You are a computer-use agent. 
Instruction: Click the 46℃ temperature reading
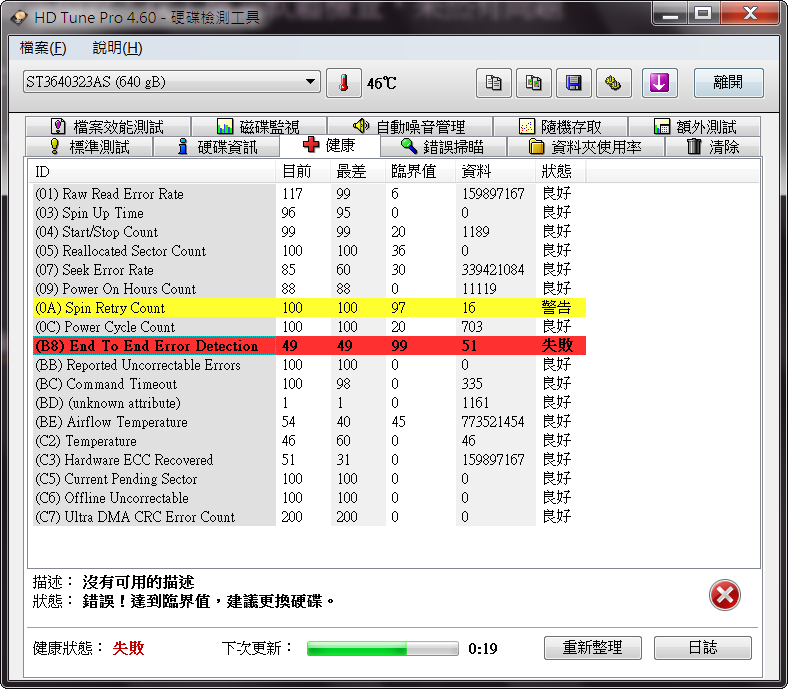coord(381,83)
